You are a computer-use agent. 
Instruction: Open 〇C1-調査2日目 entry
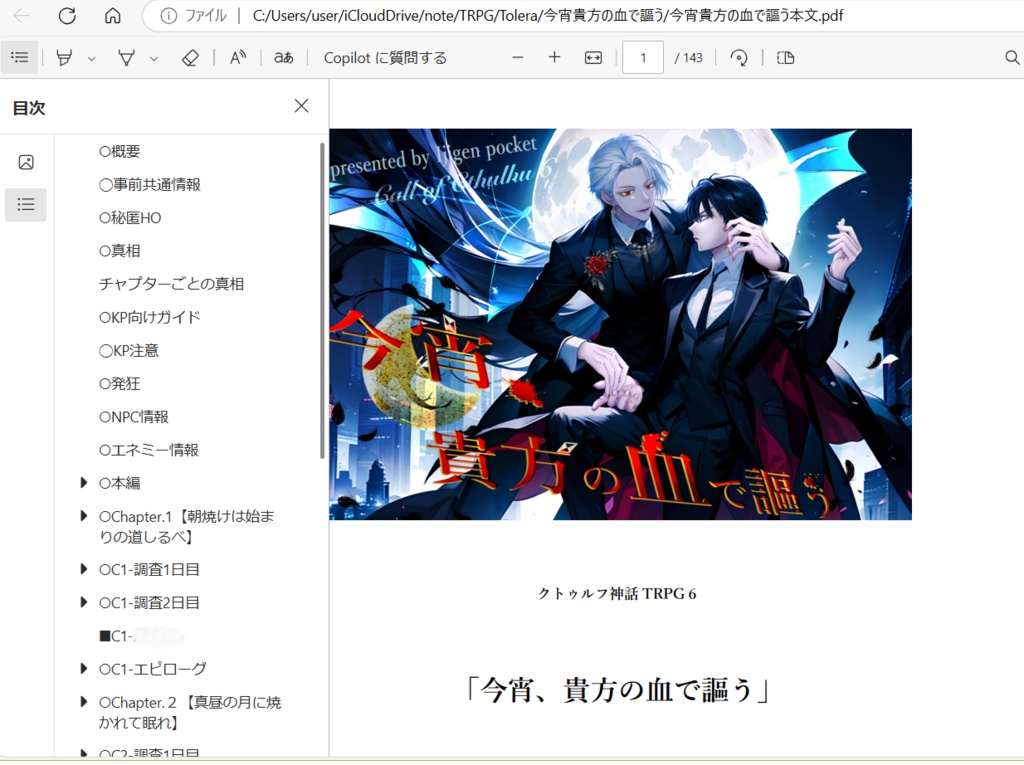point(150,602)
